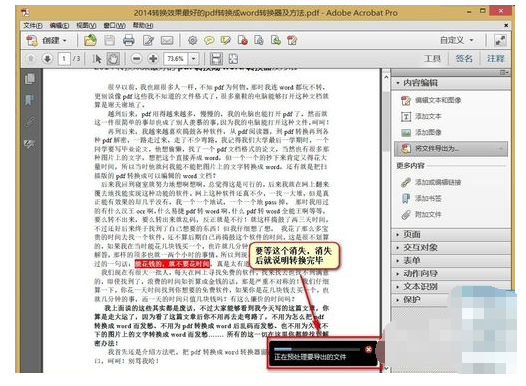The width and height of the screenshot is (526, 386).
Task: Open the 文件 menu
Action: point(33,25)
